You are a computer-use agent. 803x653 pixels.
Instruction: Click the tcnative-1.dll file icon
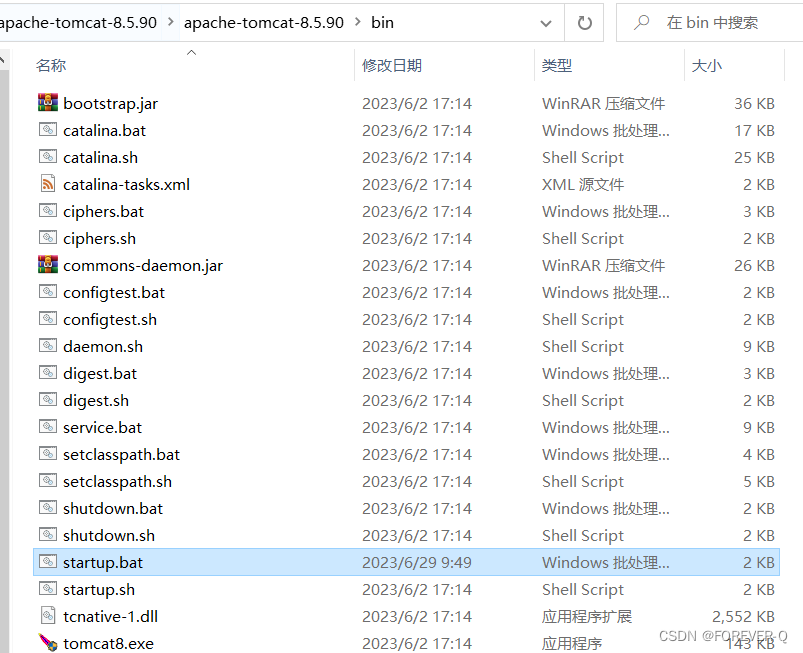coord(48,615)
